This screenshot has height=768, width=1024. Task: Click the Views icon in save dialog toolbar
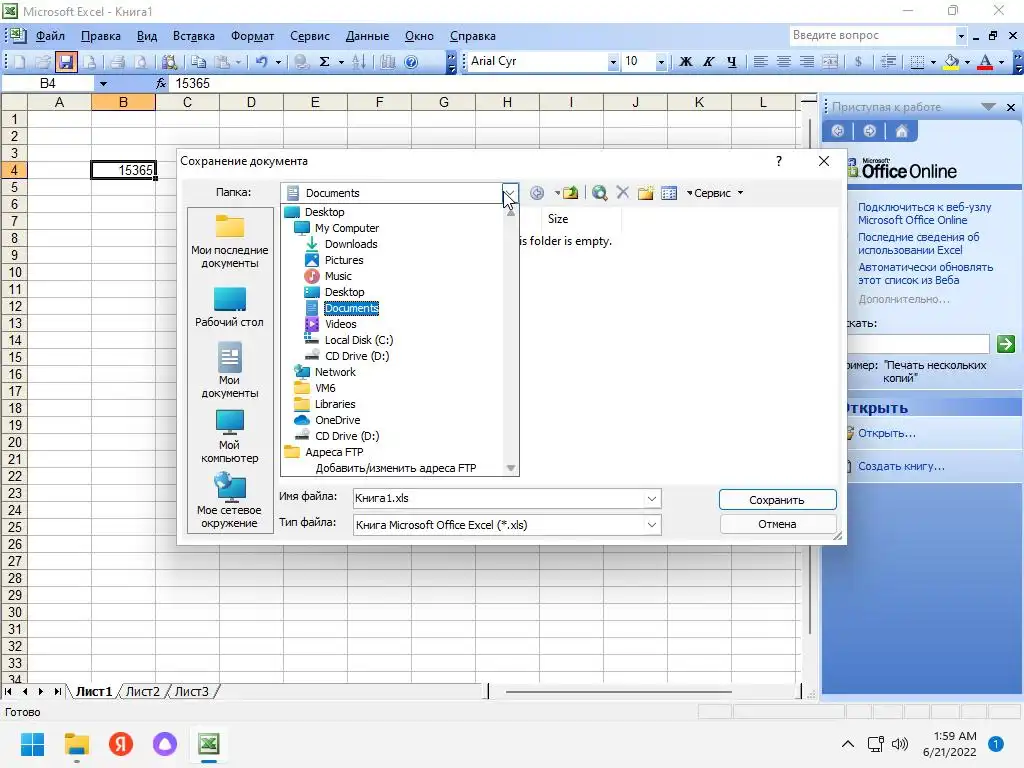coord(669,193)
